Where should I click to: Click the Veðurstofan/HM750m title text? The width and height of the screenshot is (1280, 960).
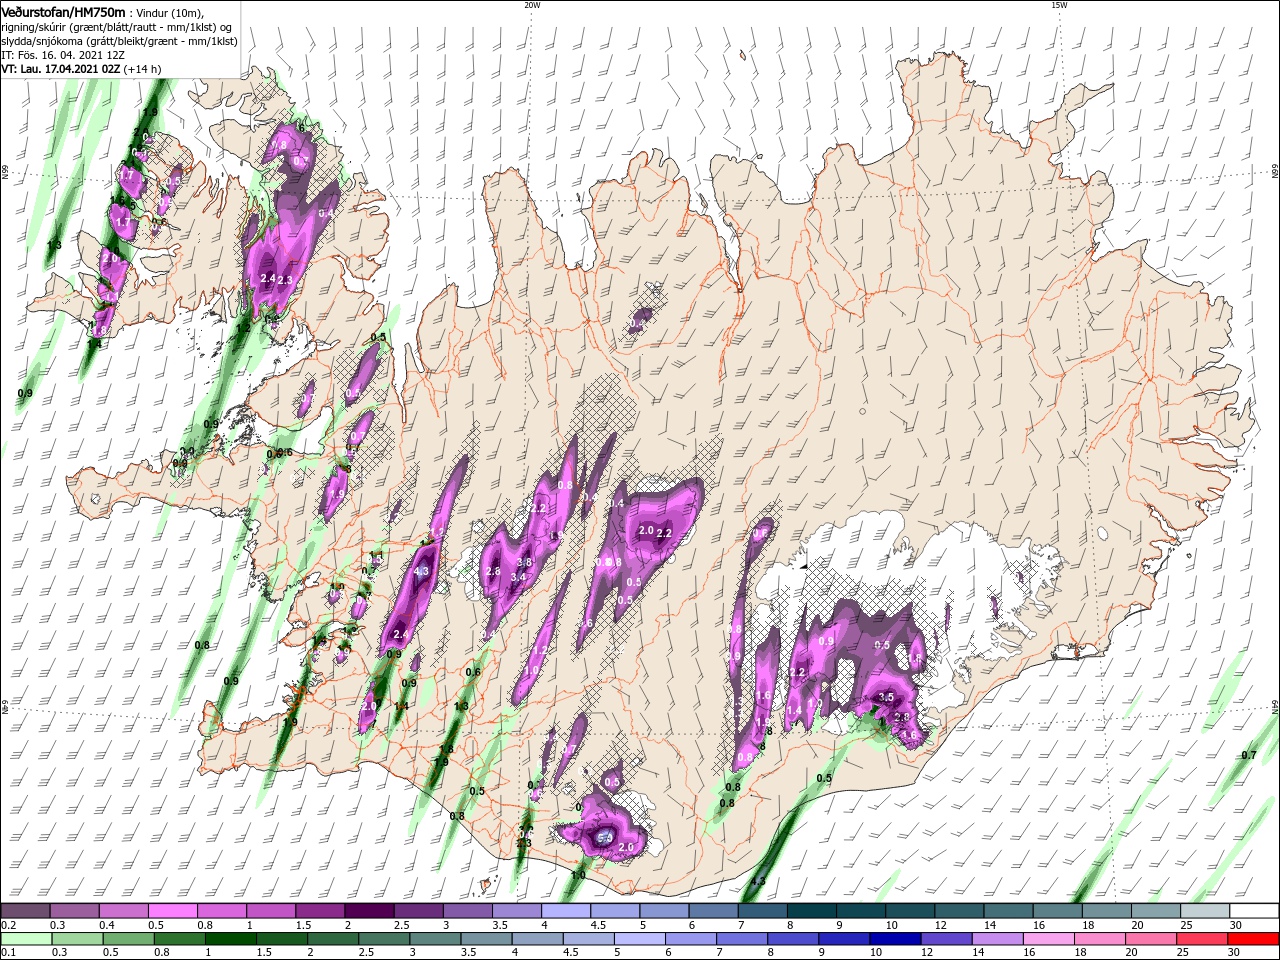(x=63, y=11)
